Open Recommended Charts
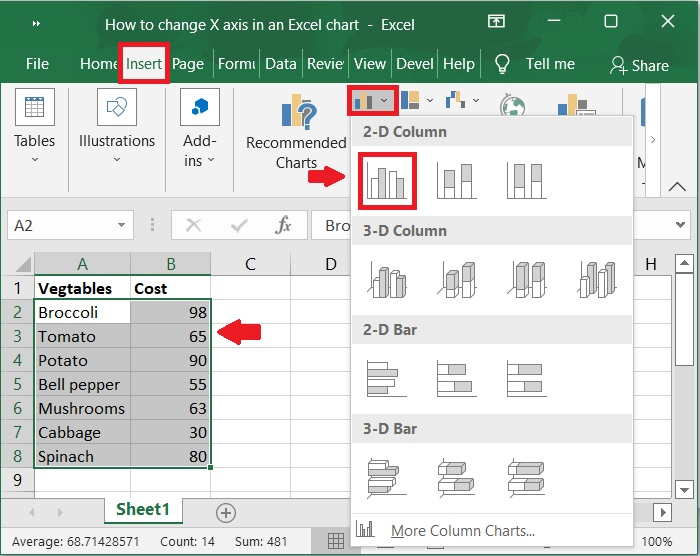Screen dimensions: 700x556 (296, 132)
